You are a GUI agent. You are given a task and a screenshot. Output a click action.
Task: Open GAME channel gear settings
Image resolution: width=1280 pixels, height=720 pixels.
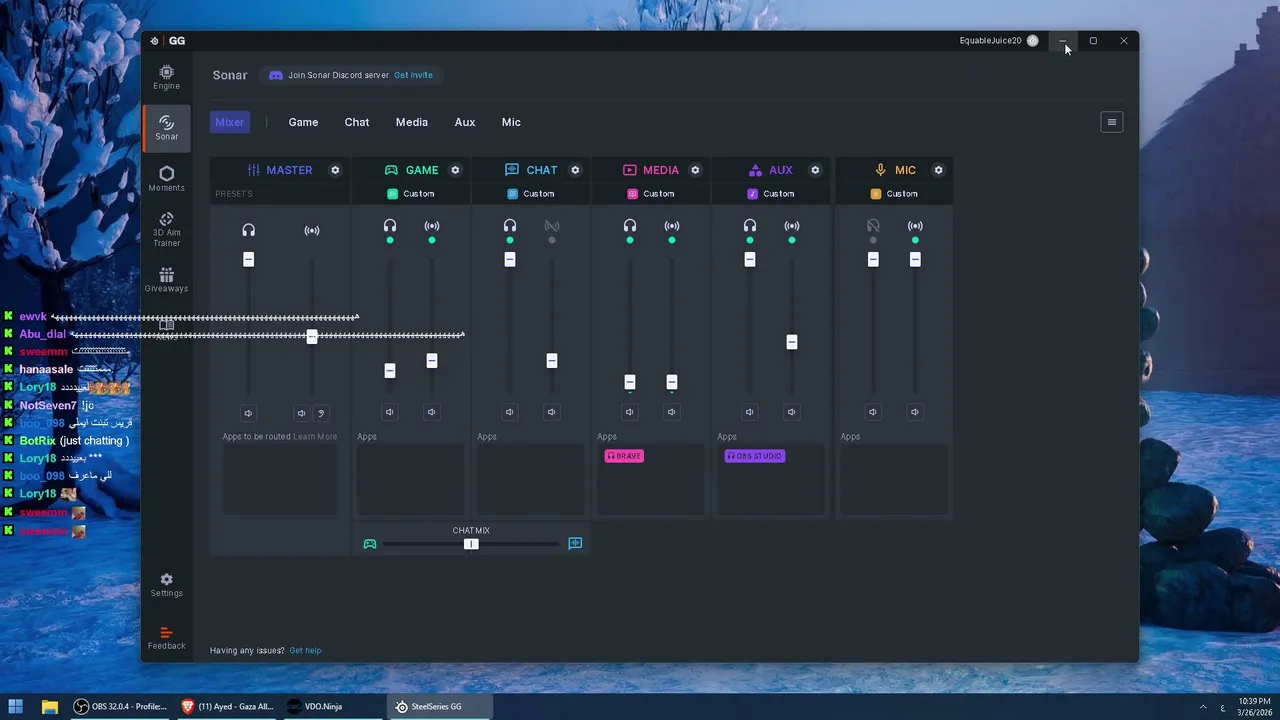click(455, 170)
